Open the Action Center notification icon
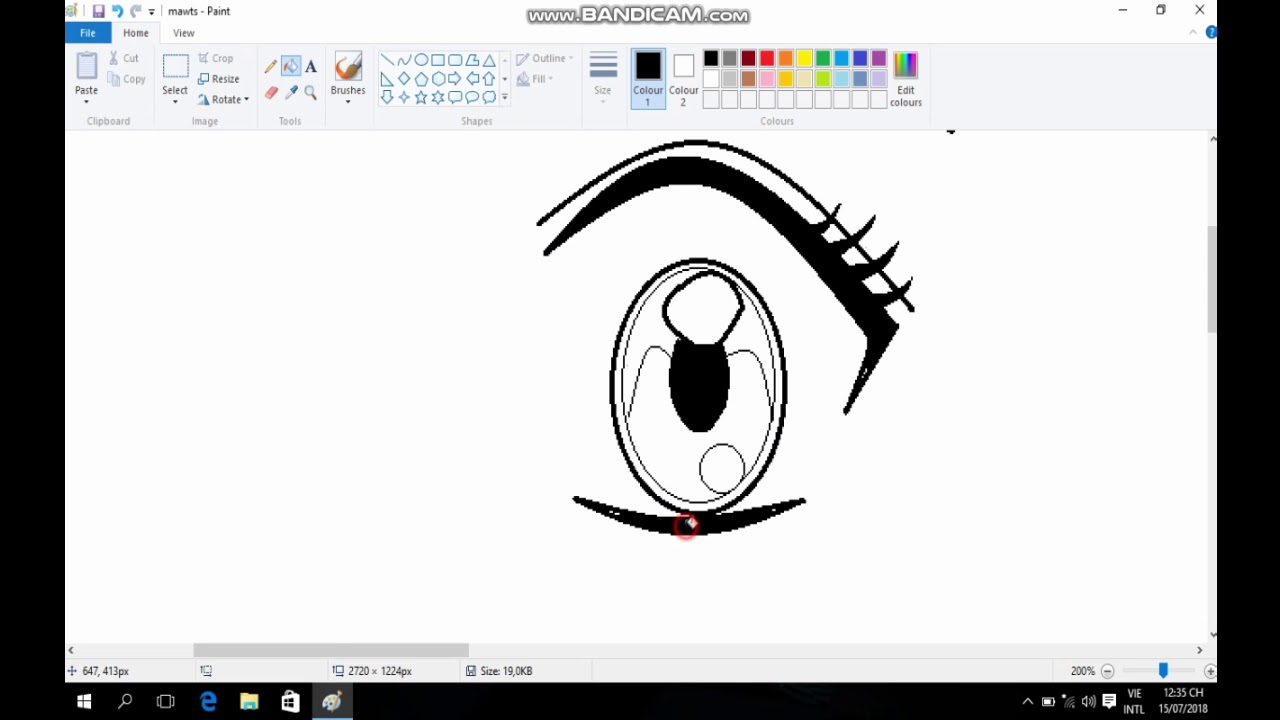This screenshot has height=720, width=1280. click(x=1109, y=702)
